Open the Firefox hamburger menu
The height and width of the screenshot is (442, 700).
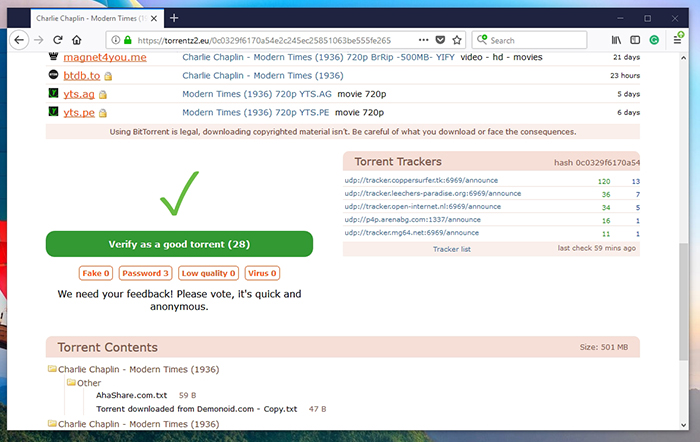click(677, 40)
